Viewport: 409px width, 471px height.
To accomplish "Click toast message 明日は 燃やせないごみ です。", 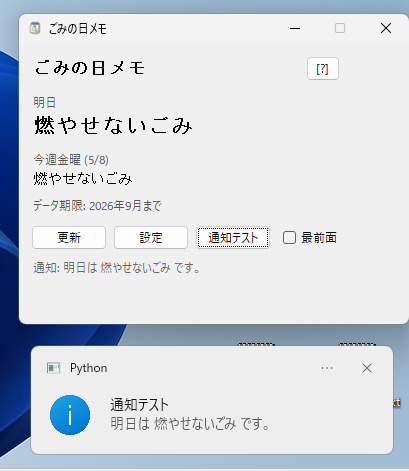I will (x=190, y=424).
